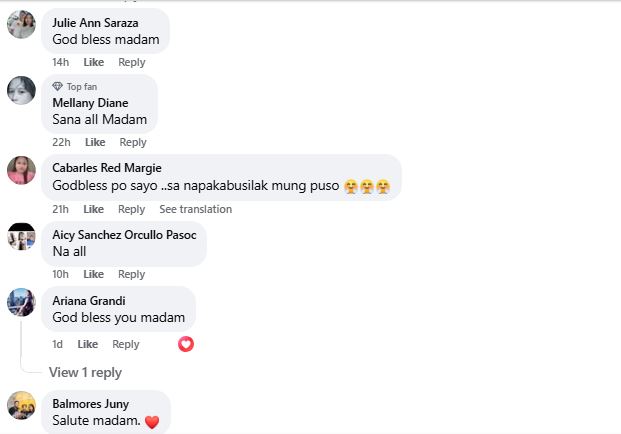Reply to Mellany Diane's comment
The image size is (621, 434).
[133, 142]
